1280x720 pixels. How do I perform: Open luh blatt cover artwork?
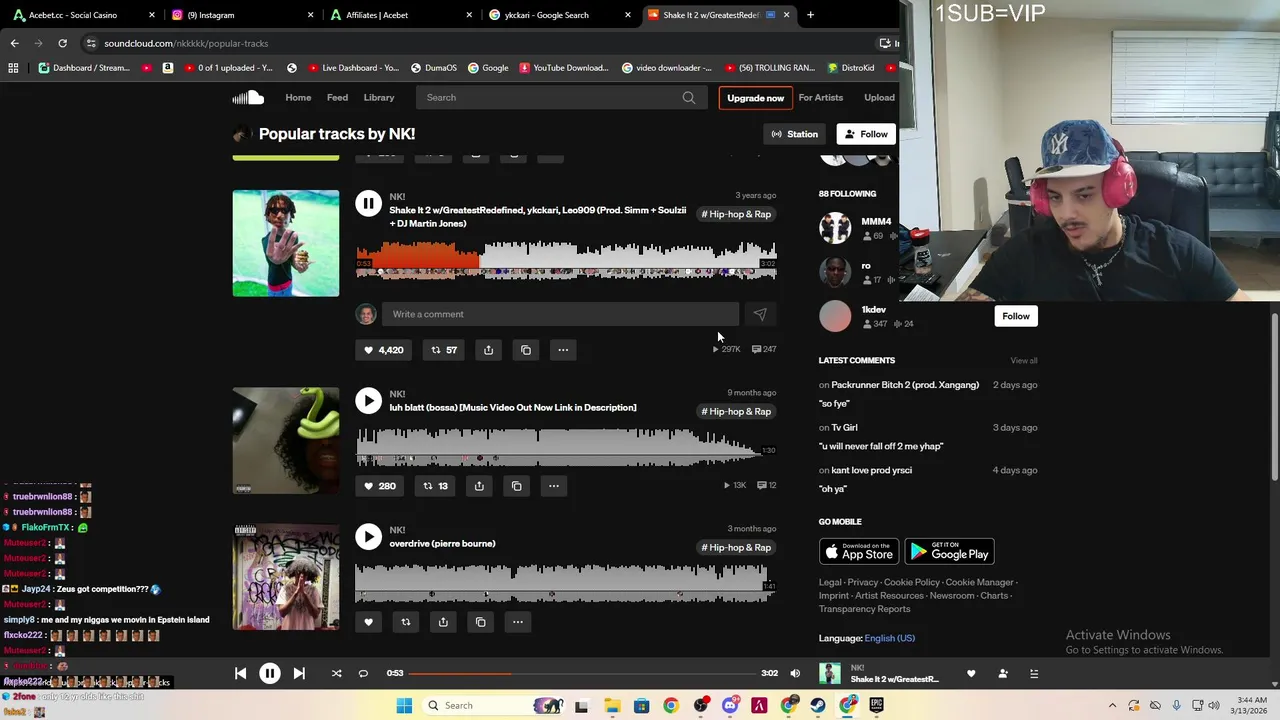(286, 440)
